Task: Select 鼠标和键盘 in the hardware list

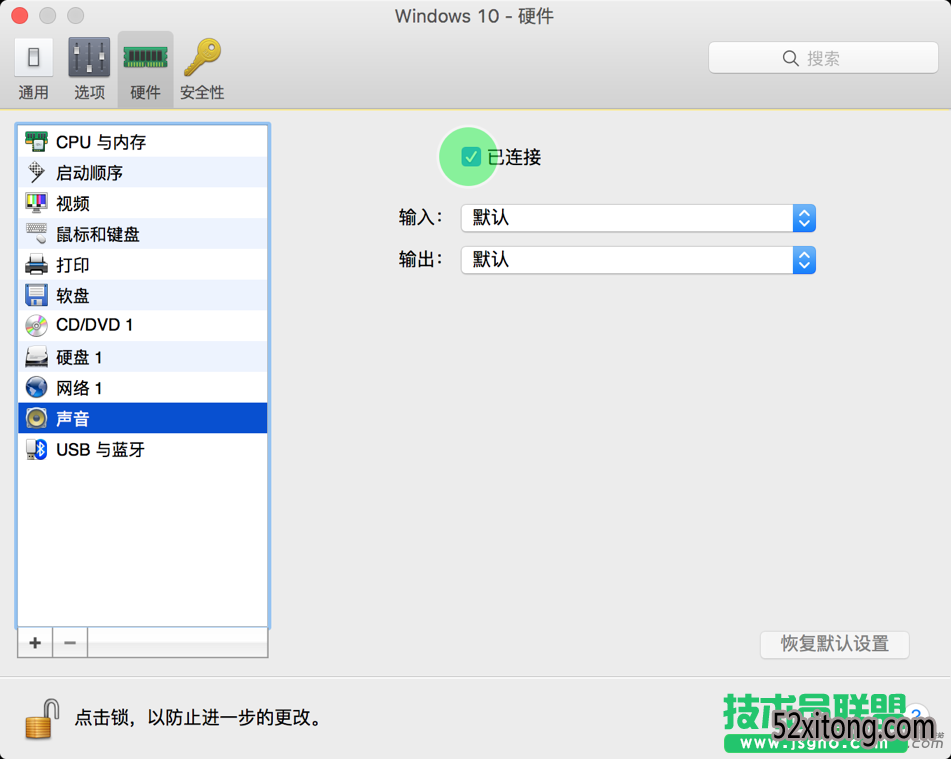Action: point(143,234)
